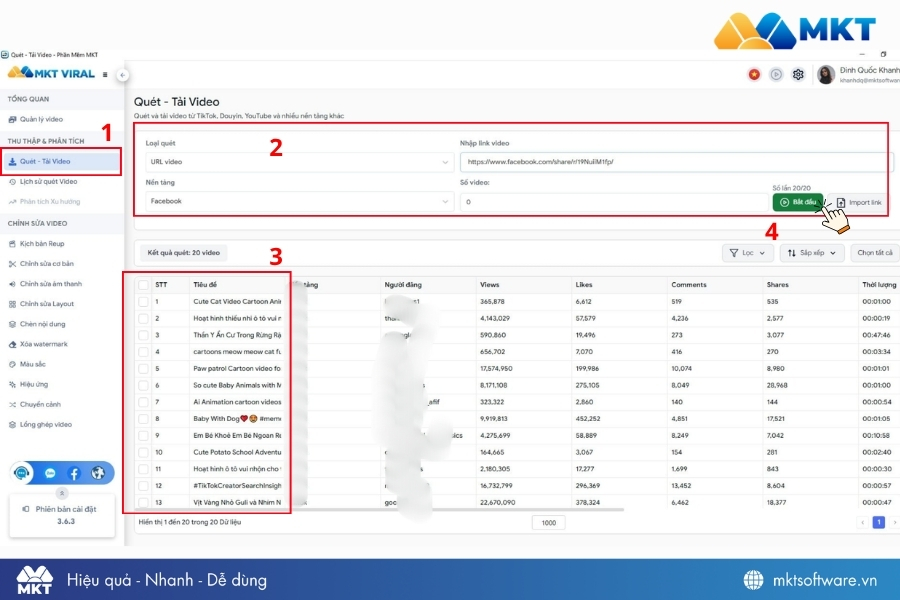The height and width of the screenshot is (600, 900).
Task: Click views value 22,670,090
Action: 498,502
